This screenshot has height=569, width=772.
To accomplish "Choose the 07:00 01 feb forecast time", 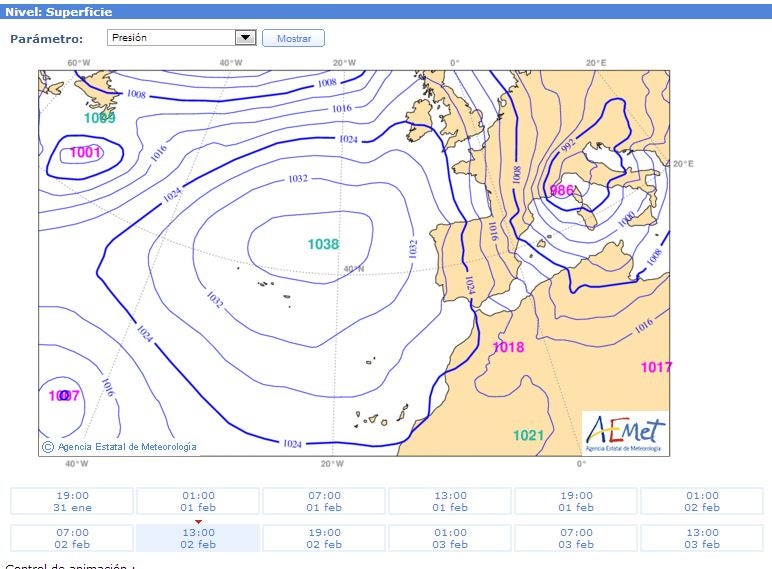I will 324,501.
